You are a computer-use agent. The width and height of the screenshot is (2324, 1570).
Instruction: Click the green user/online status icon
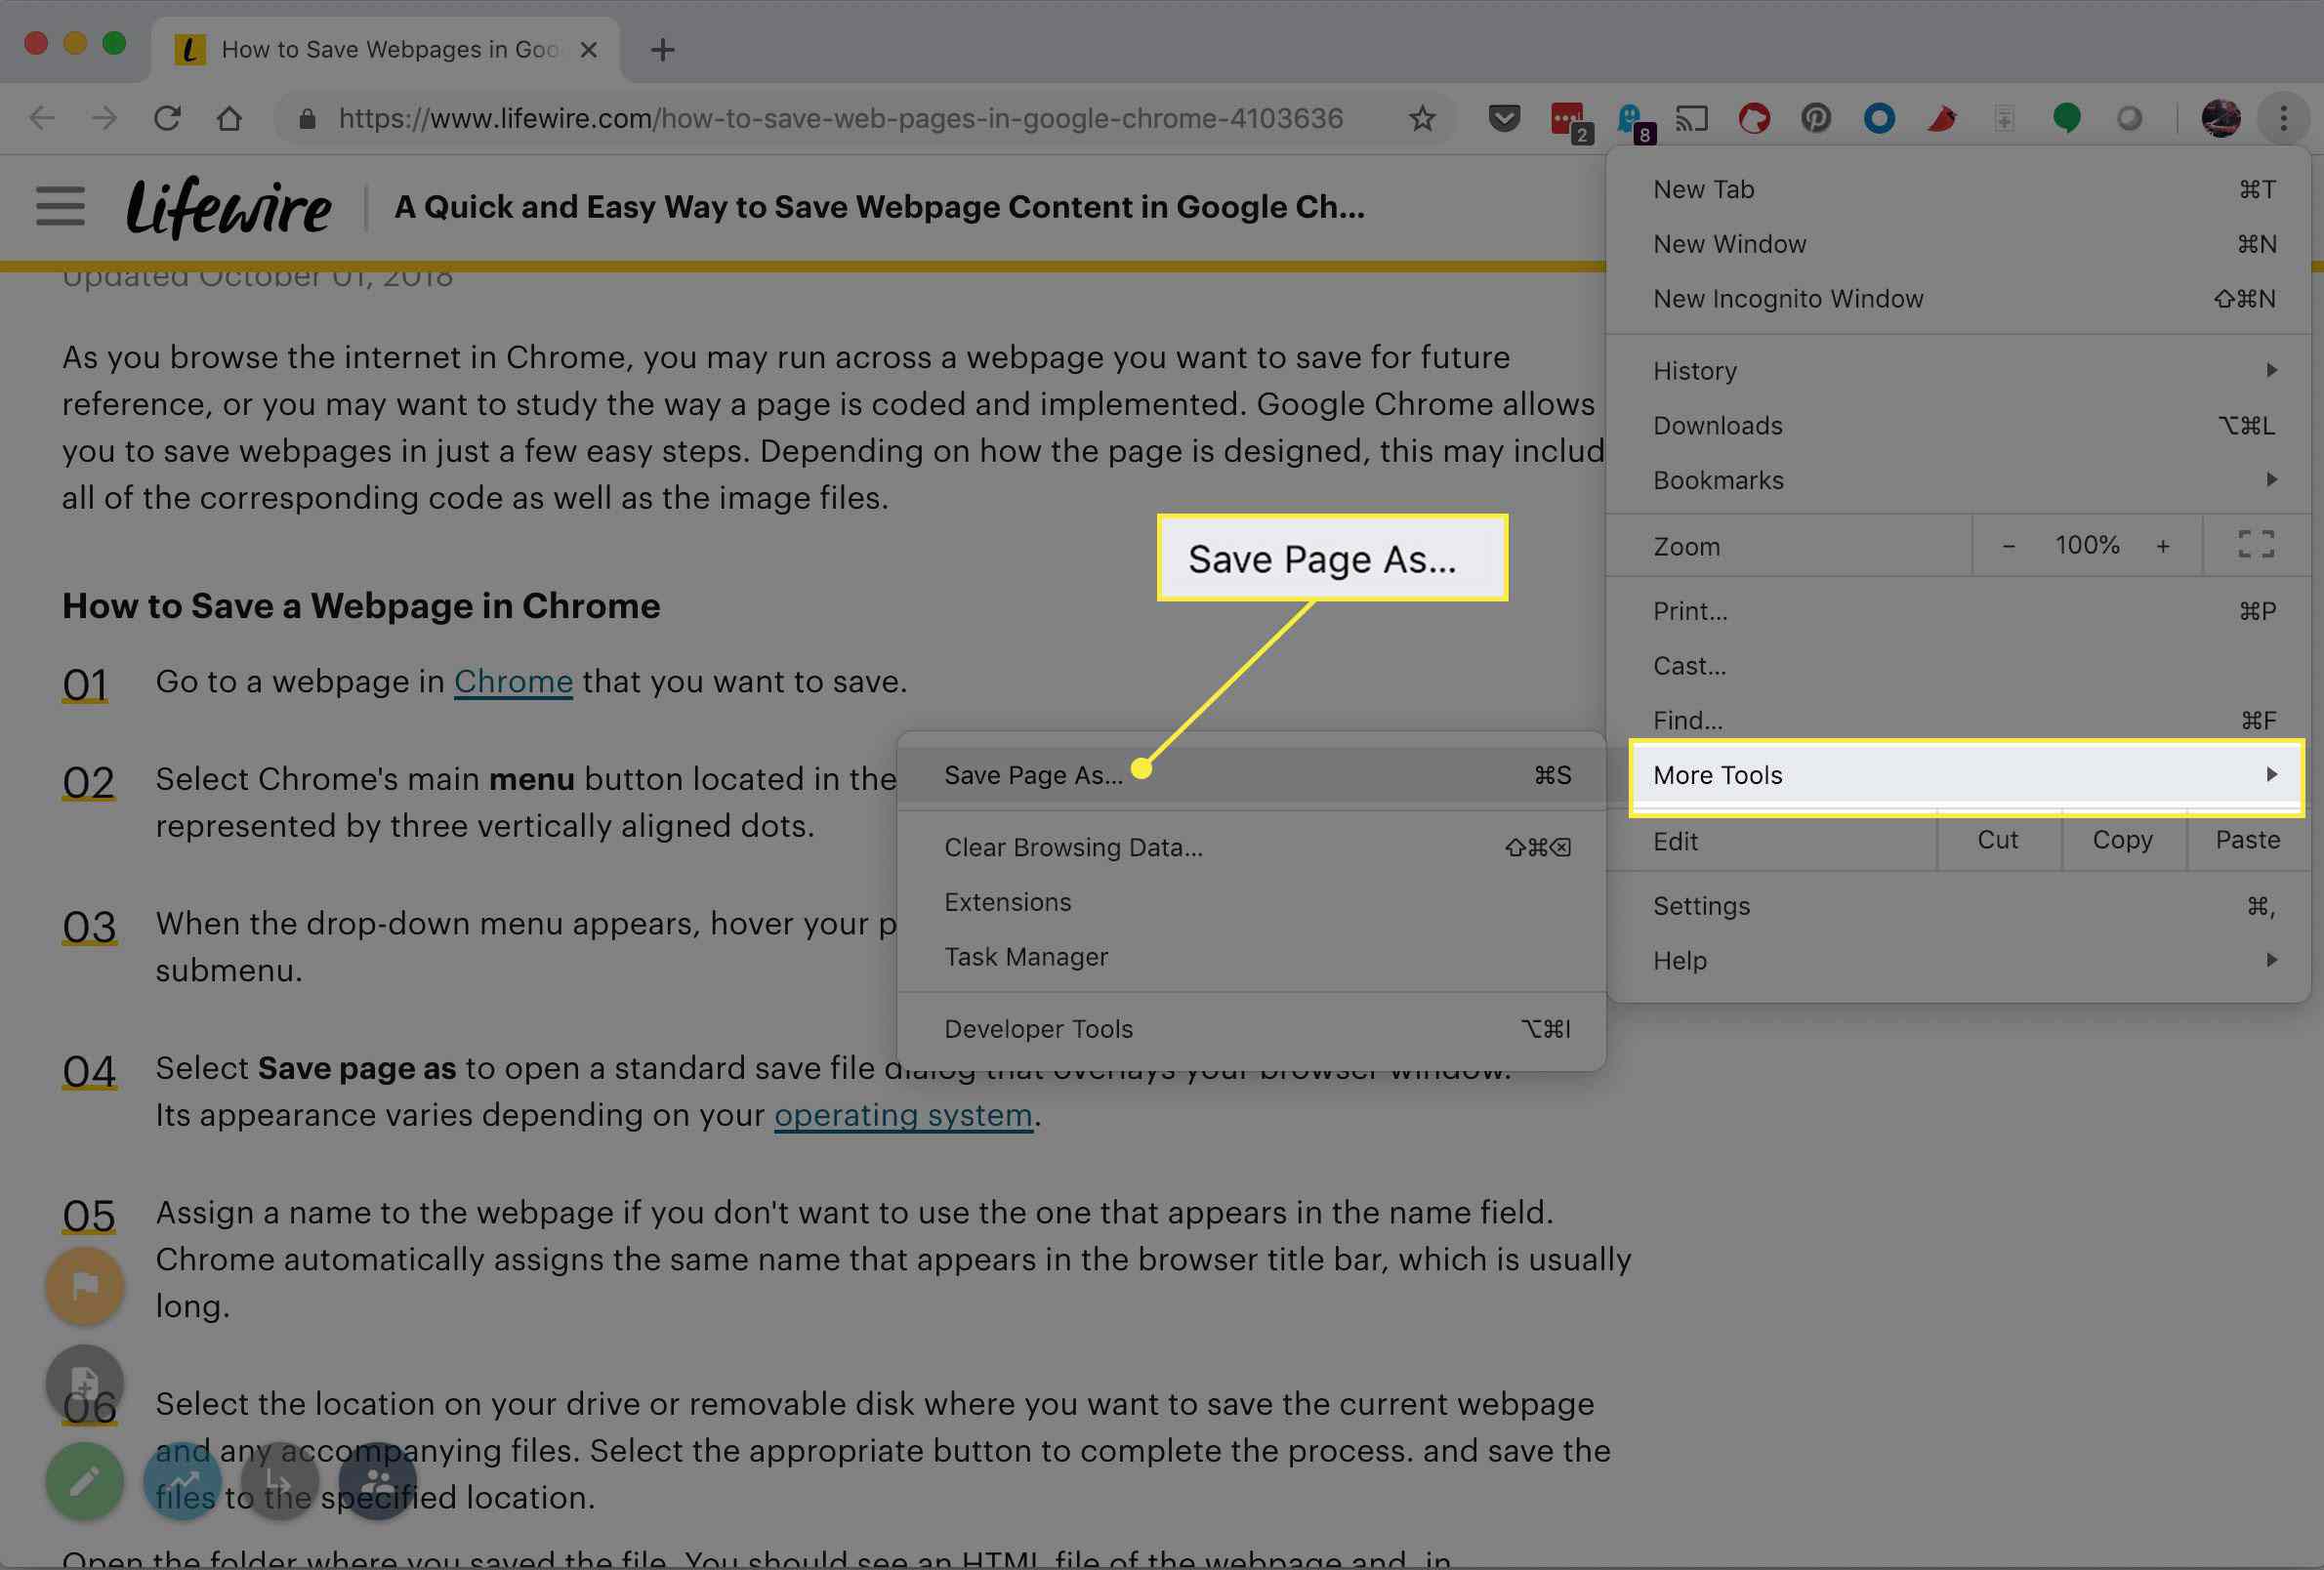2066,117
